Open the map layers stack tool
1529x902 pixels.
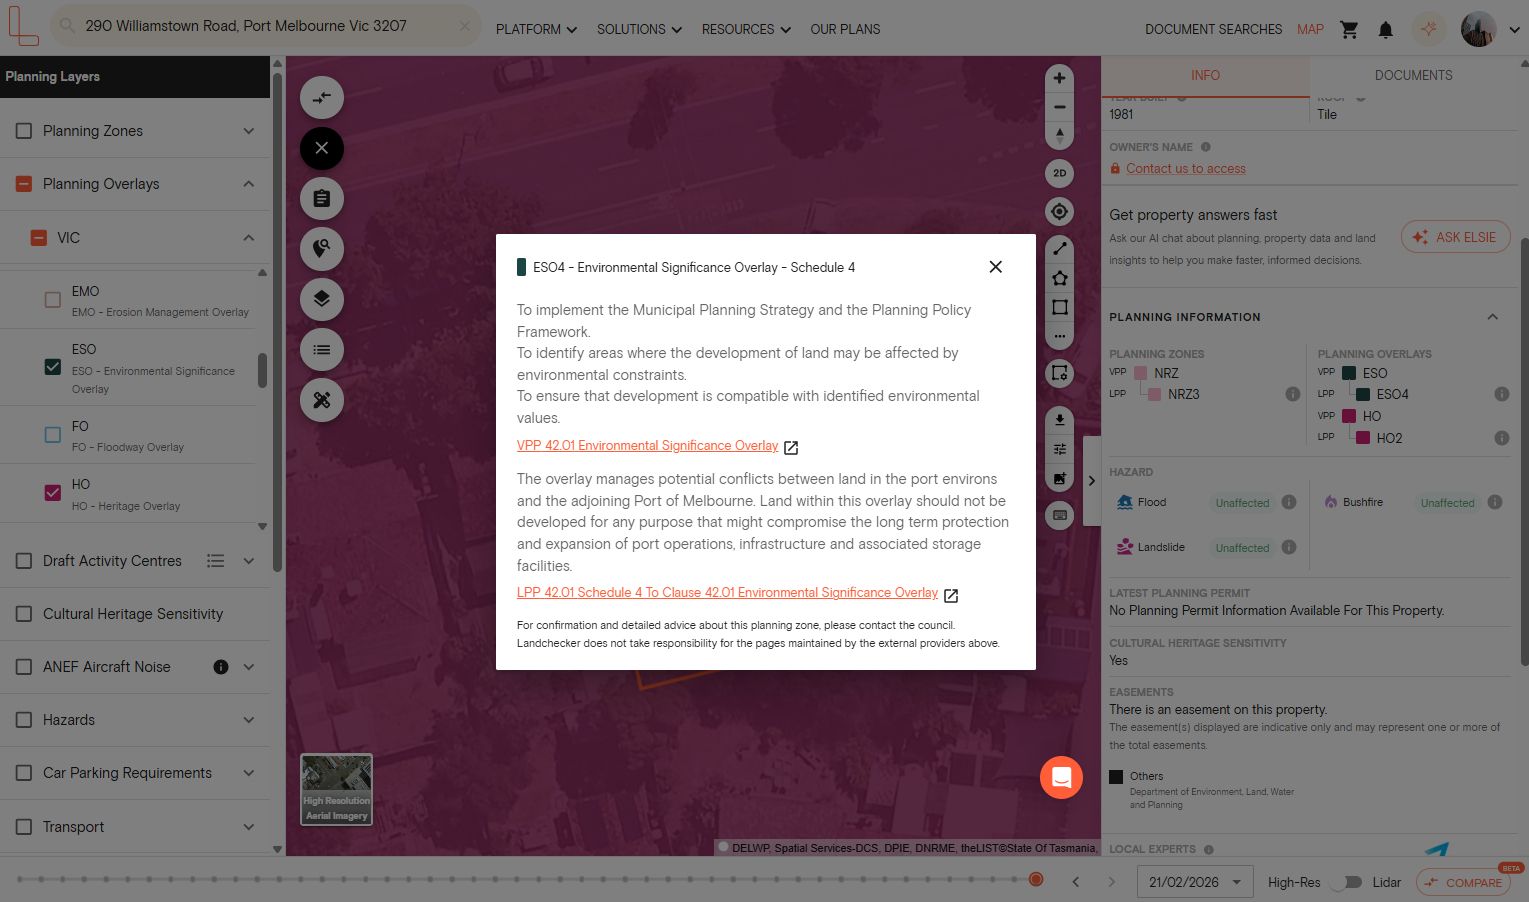coord(322,299)
